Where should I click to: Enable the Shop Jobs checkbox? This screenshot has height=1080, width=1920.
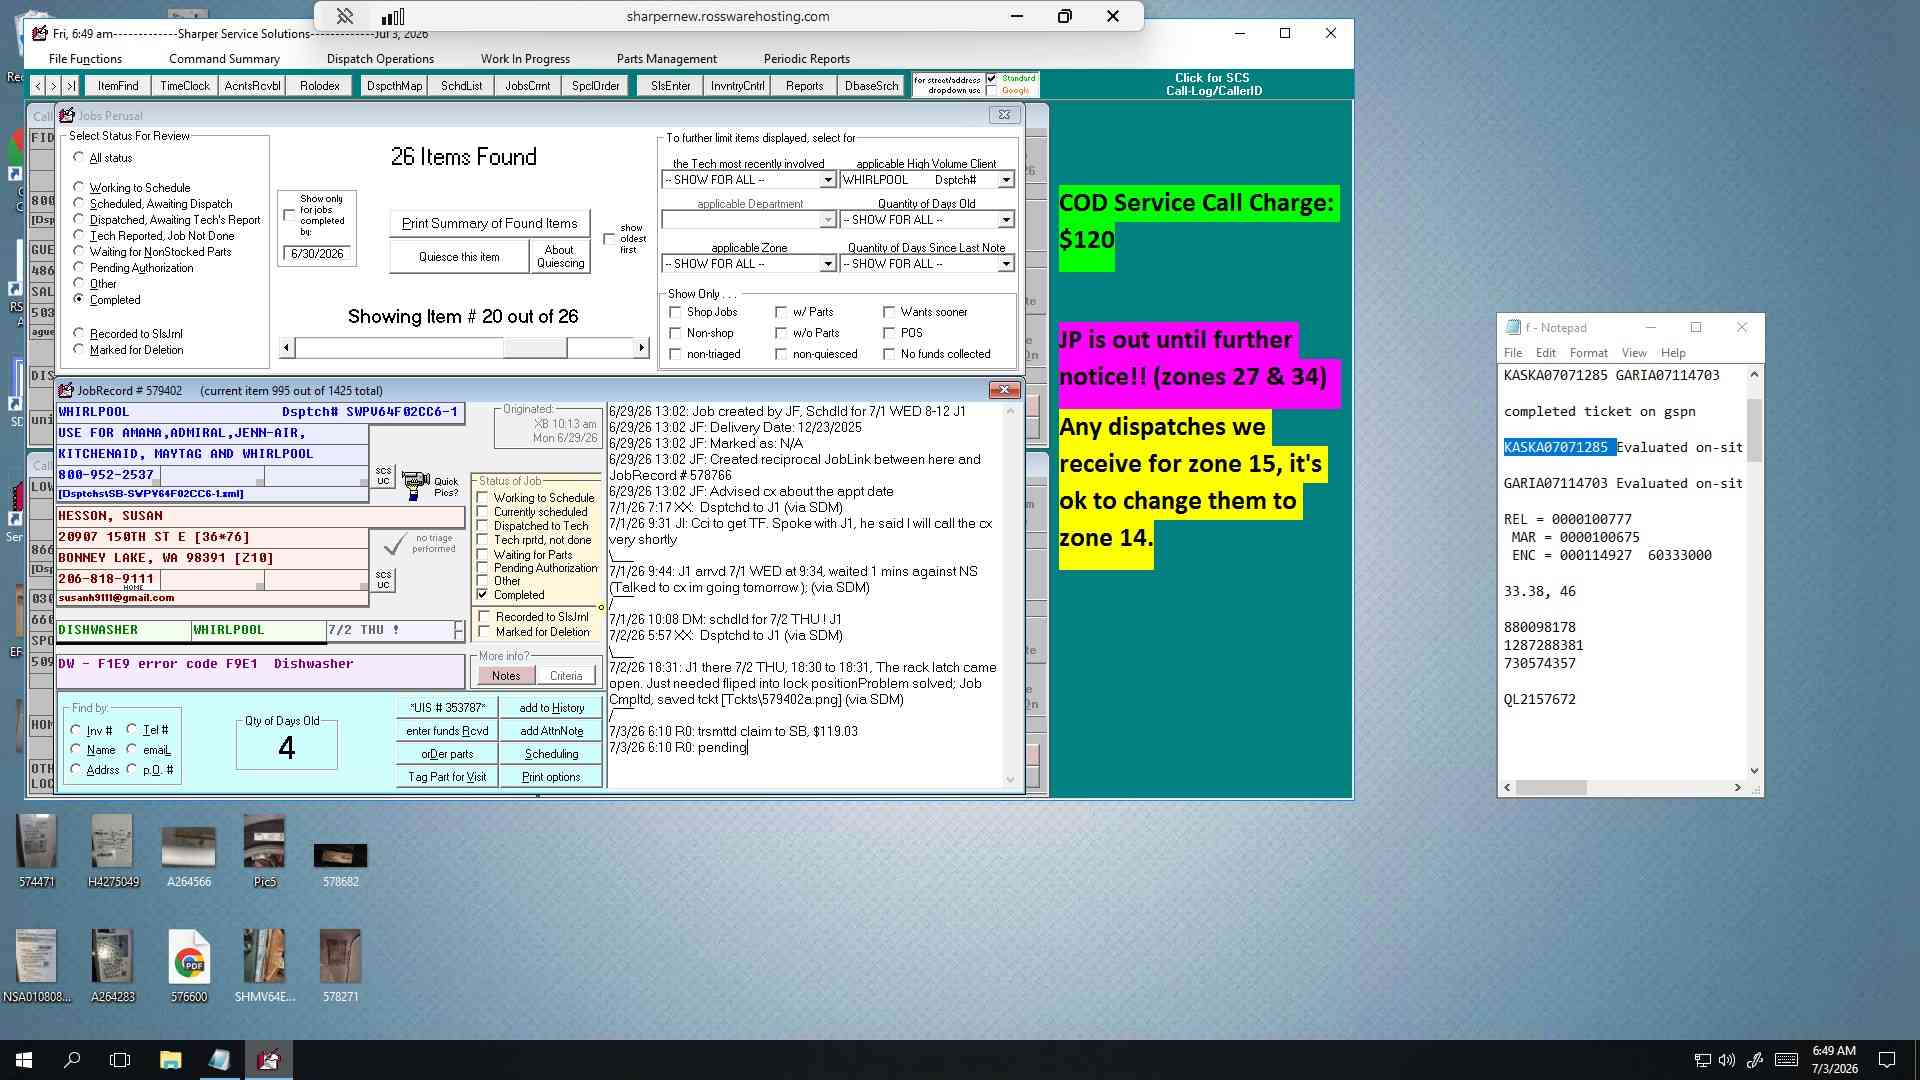675,312
